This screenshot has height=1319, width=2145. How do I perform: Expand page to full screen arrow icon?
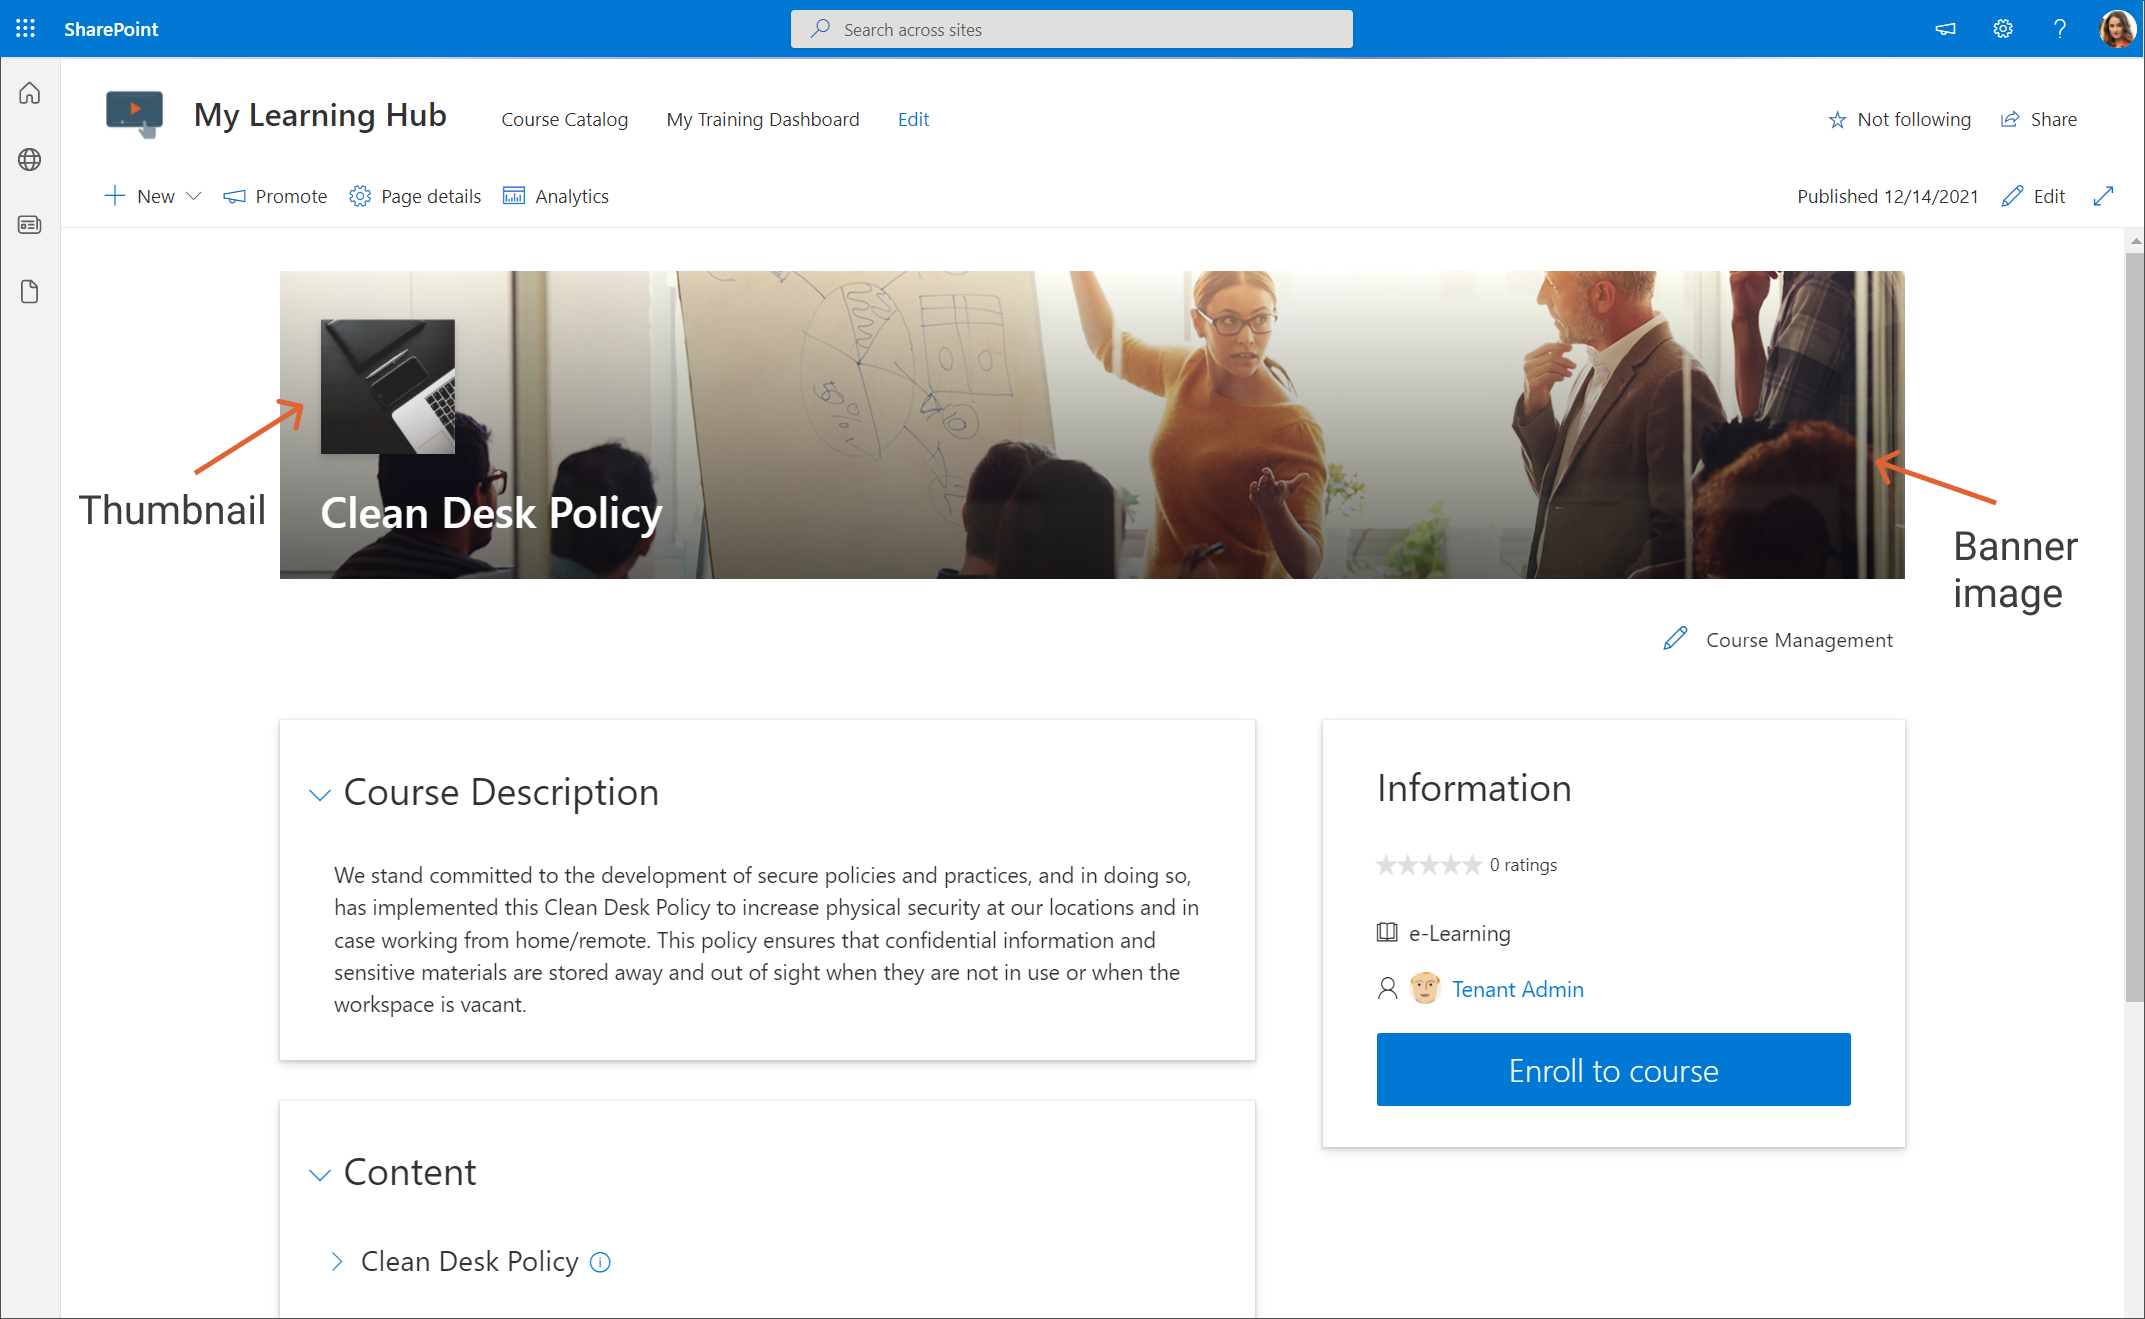pyautogui.click(x=2103, y=196)
